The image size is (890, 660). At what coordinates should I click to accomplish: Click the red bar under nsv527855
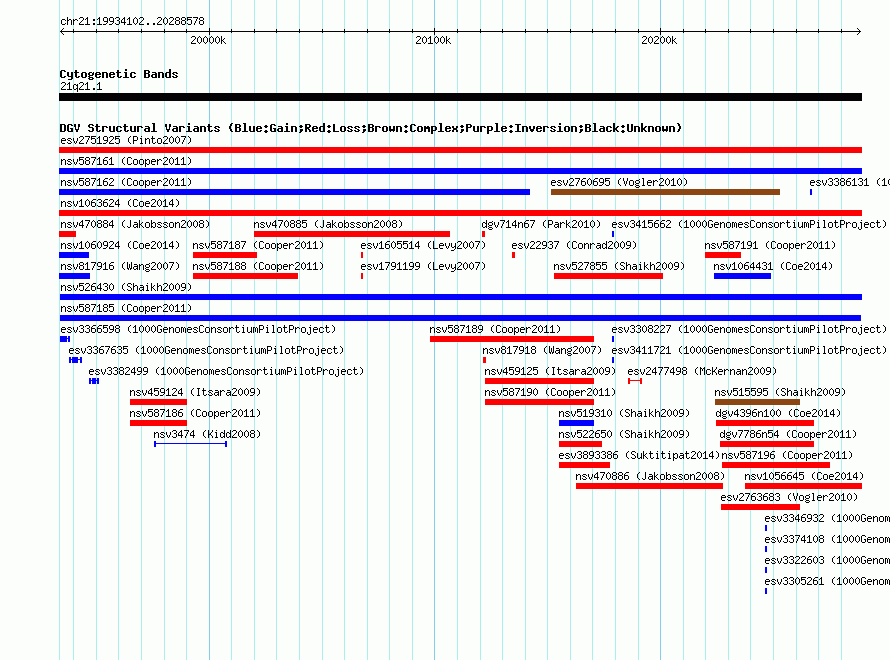pyautogui.click(x=608, y=276)
